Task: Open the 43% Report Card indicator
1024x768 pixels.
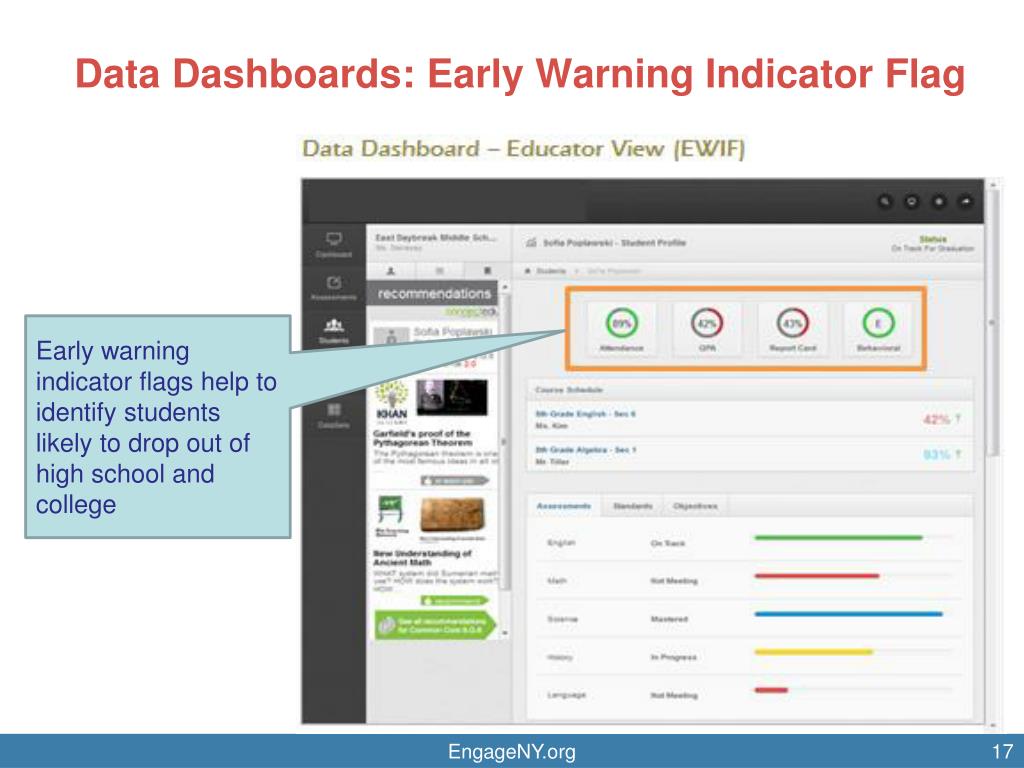Action: [792, 329]
